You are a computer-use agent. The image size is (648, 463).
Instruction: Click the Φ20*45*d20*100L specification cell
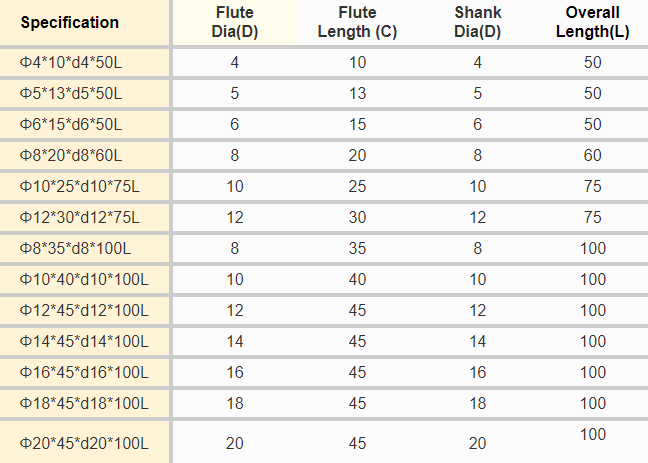[83, 442]
